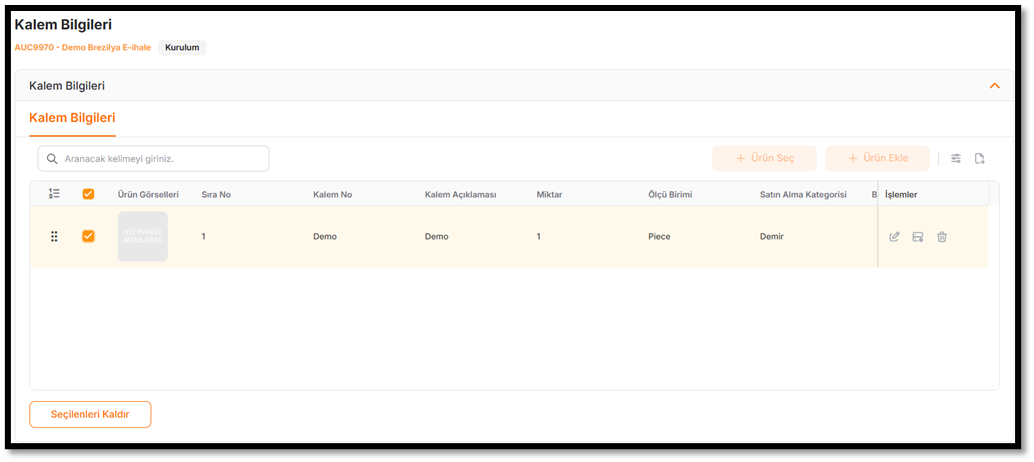Open the AUC9970 - Demo Brezilya E-ihale link
Image resolution: width=1034 pixels, height=462 pixels.
[x=82, y=47]
